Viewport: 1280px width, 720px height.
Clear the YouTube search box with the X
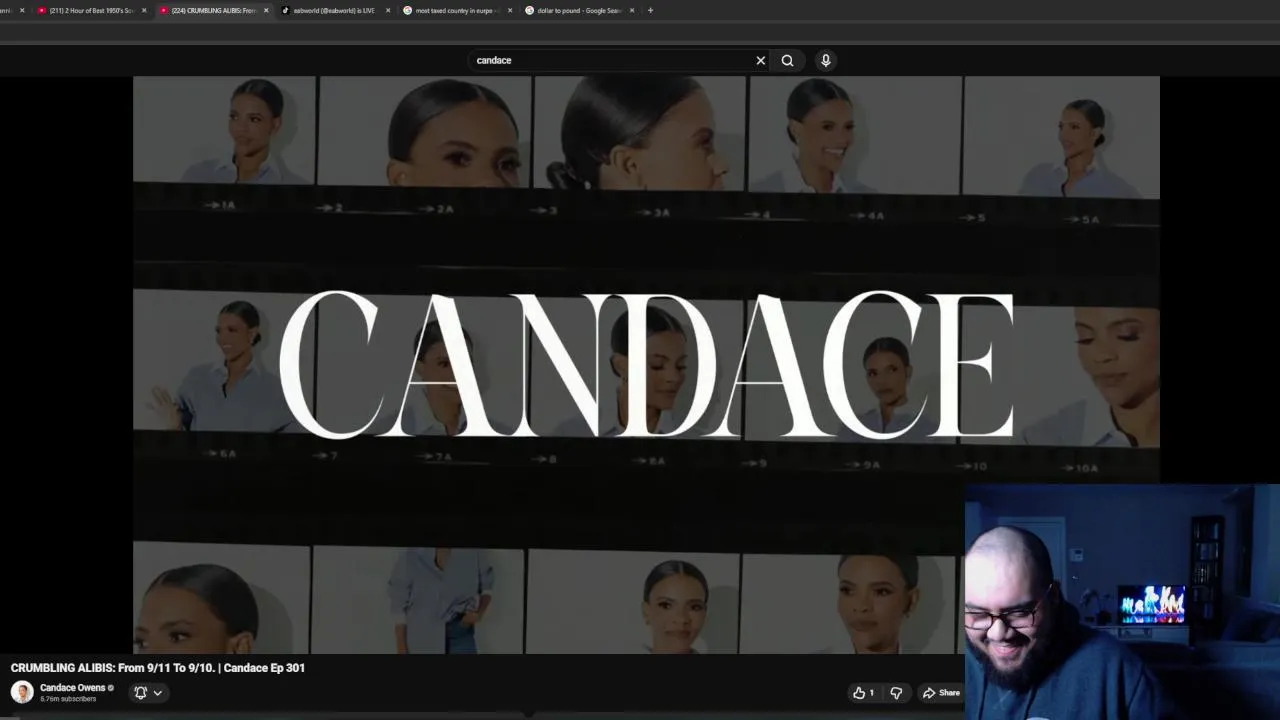coord(760,60)
